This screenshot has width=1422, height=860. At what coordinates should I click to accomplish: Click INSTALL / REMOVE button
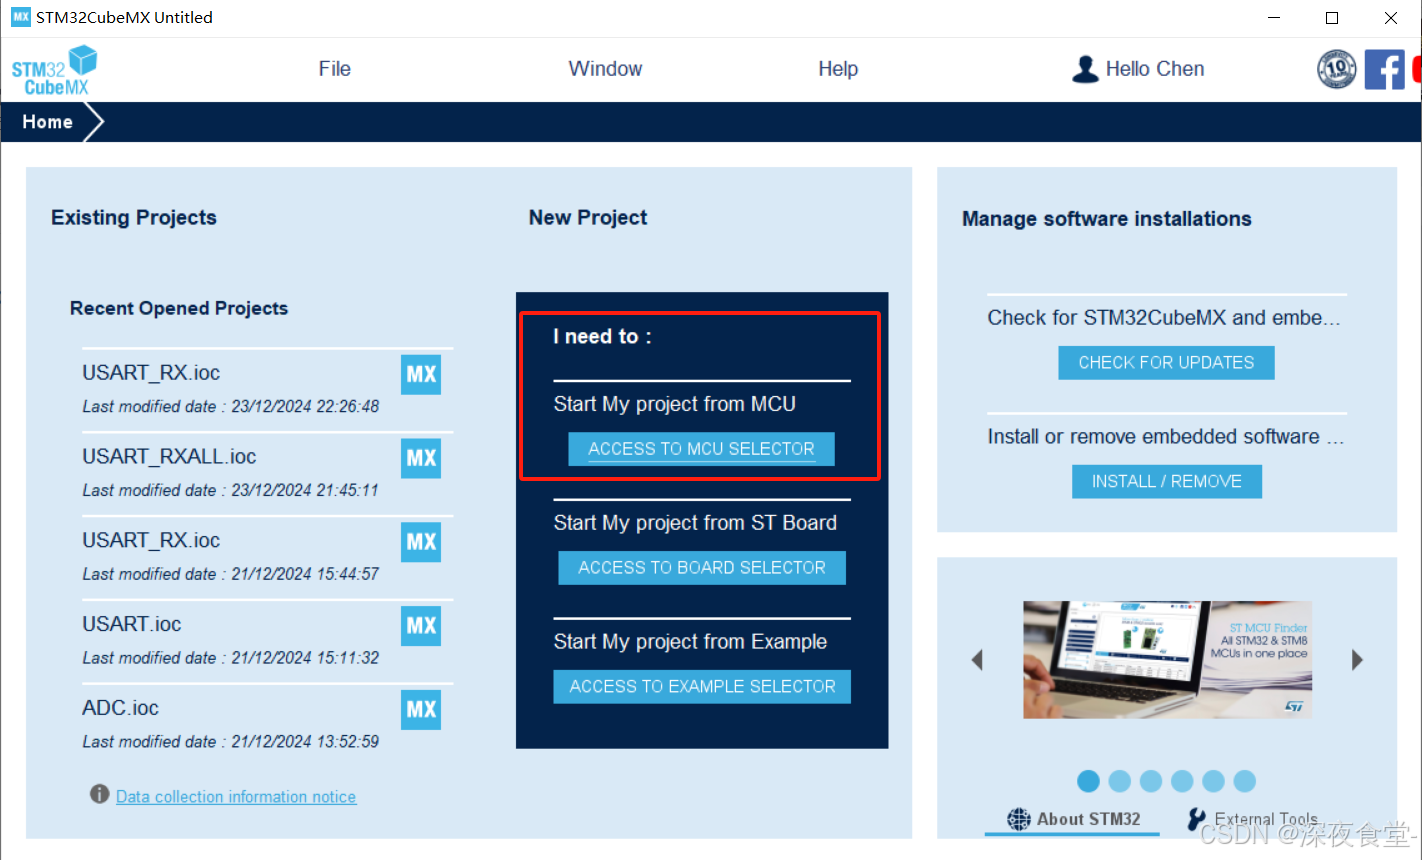coord(1167,481)
